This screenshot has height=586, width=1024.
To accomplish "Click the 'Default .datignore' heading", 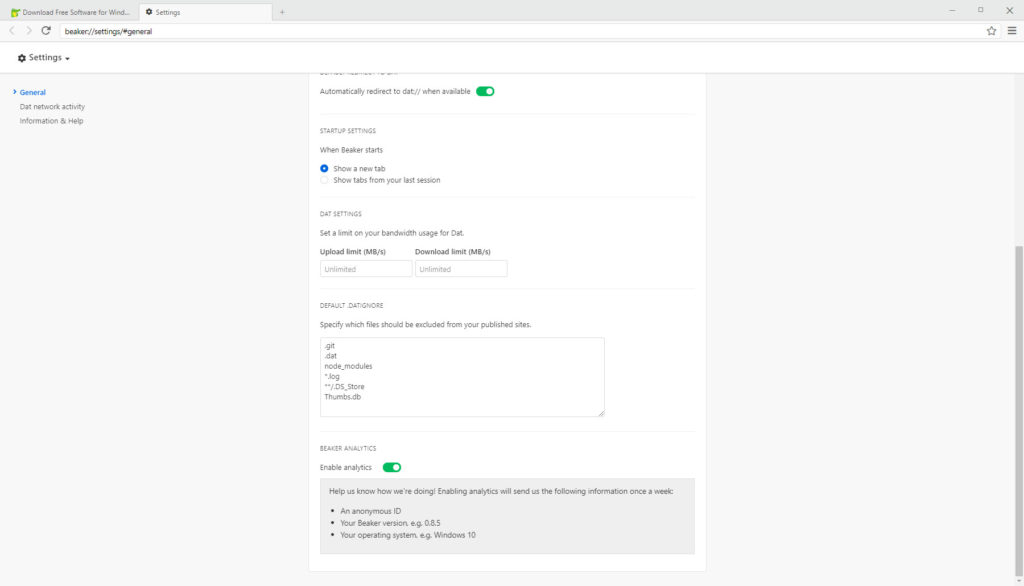I will [x=352, y=305].
